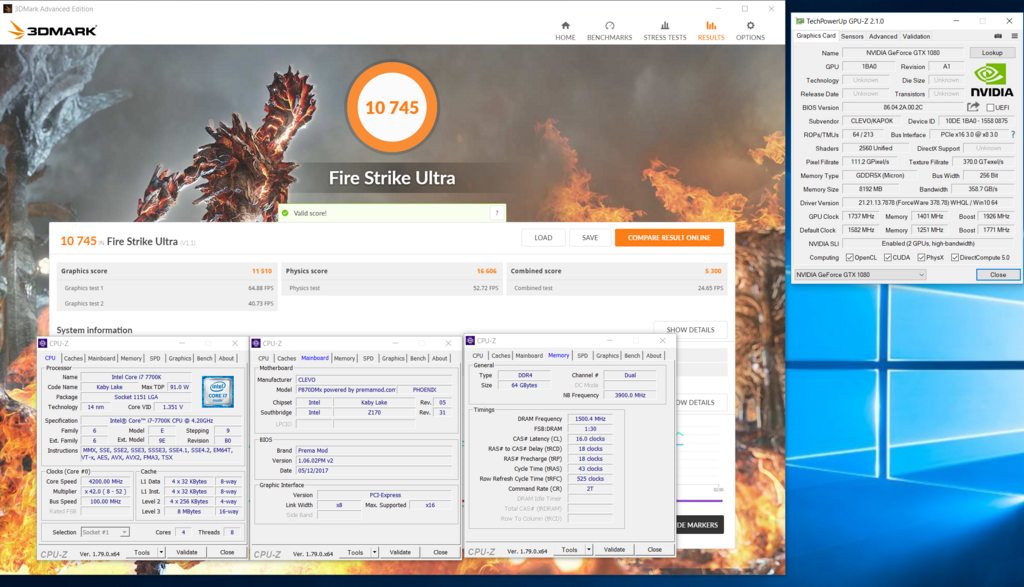Toggle OpenCL checkbox in GPU-Z
The height and width of the screenshot is (587, 1024).
click(850, 257)
